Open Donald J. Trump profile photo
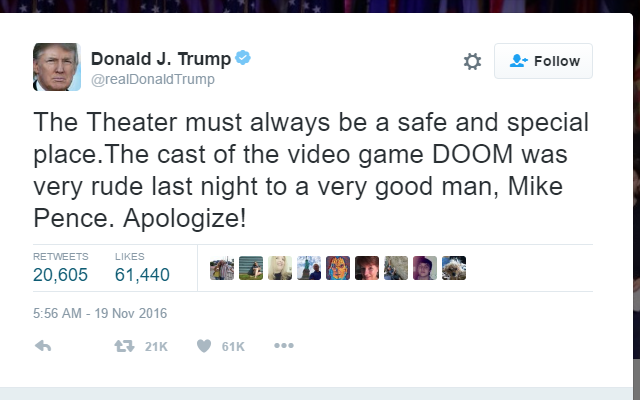Image resolution: width=640 pixels, height=400 pixels. pos(57,67)
